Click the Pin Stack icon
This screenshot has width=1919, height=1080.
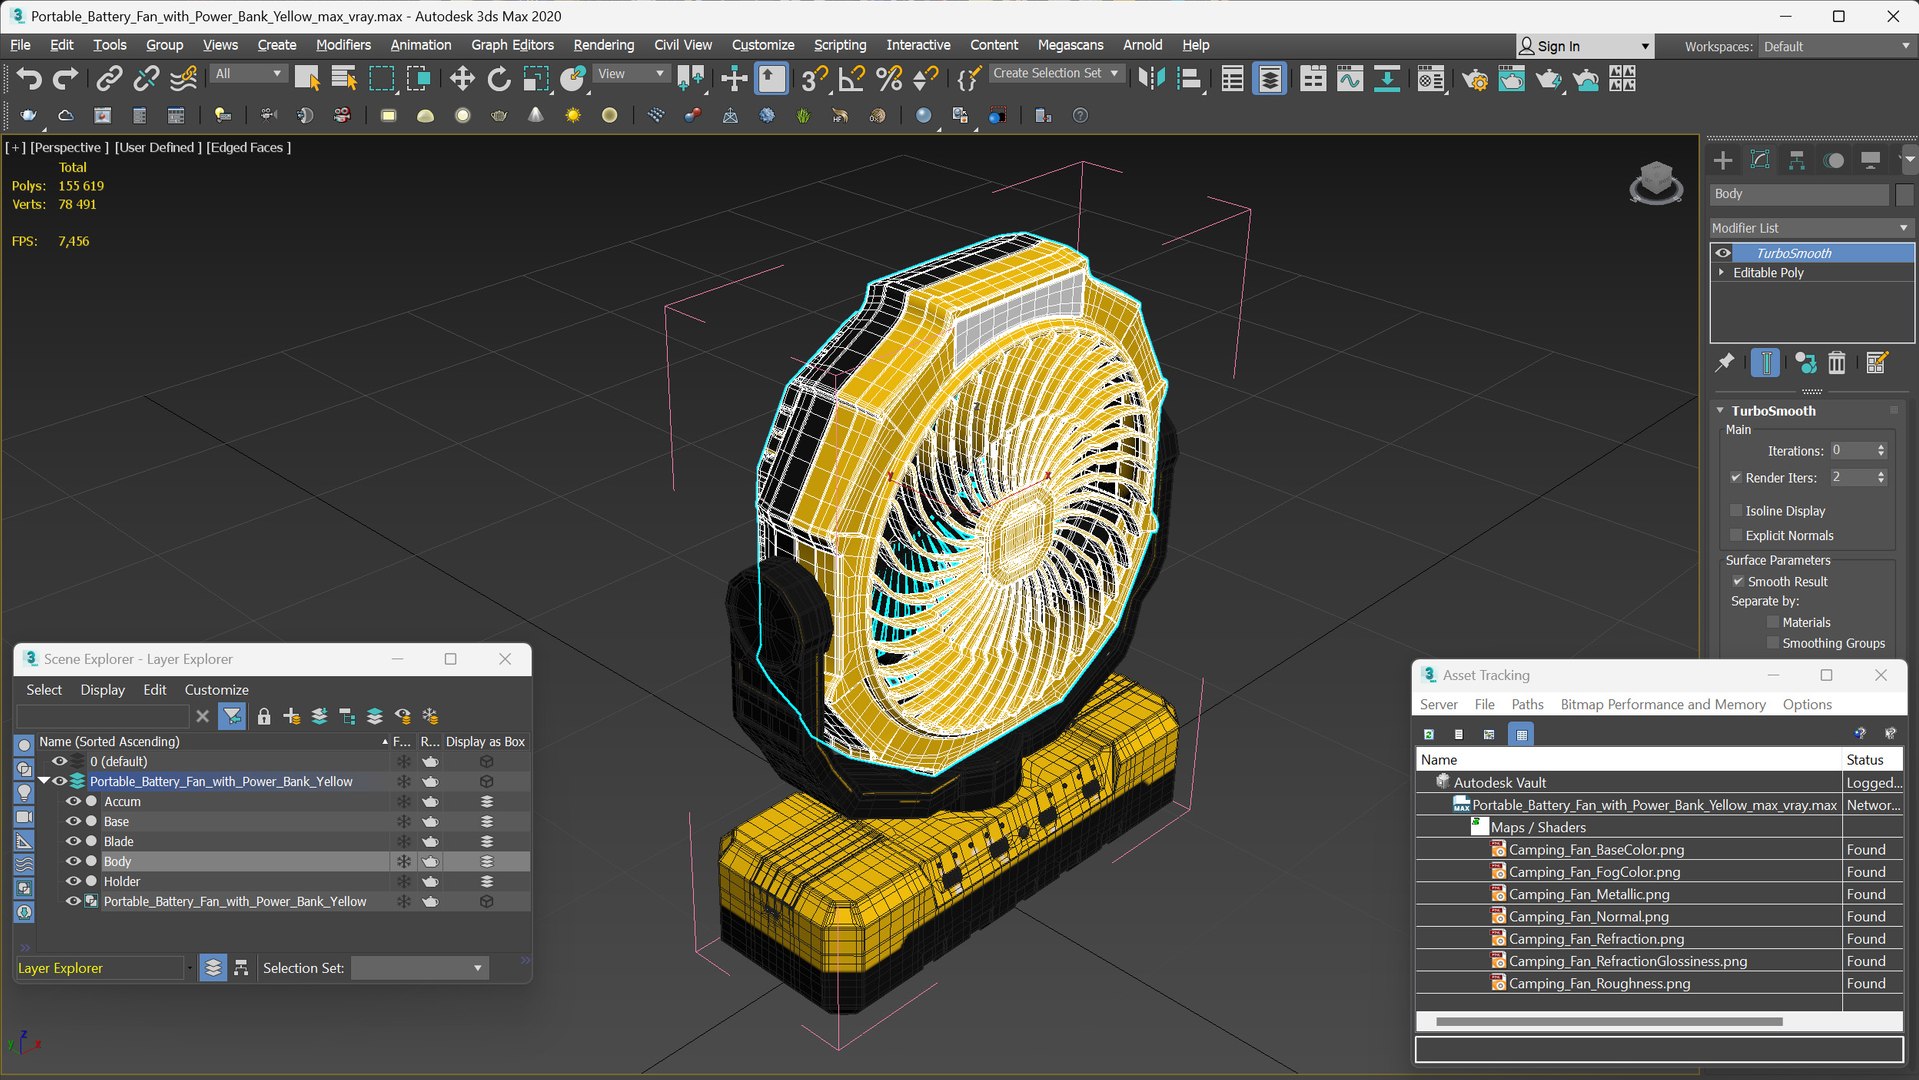[1725, 363]
